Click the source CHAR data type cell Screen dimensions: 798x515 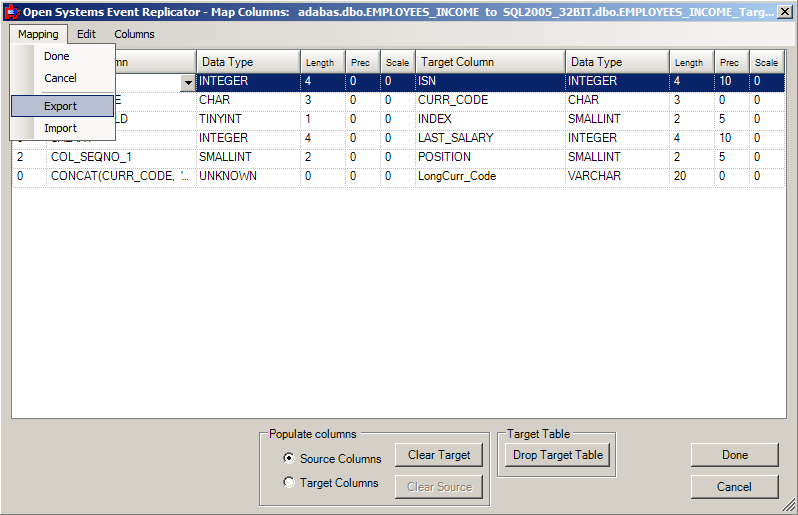tap(248, 100)
